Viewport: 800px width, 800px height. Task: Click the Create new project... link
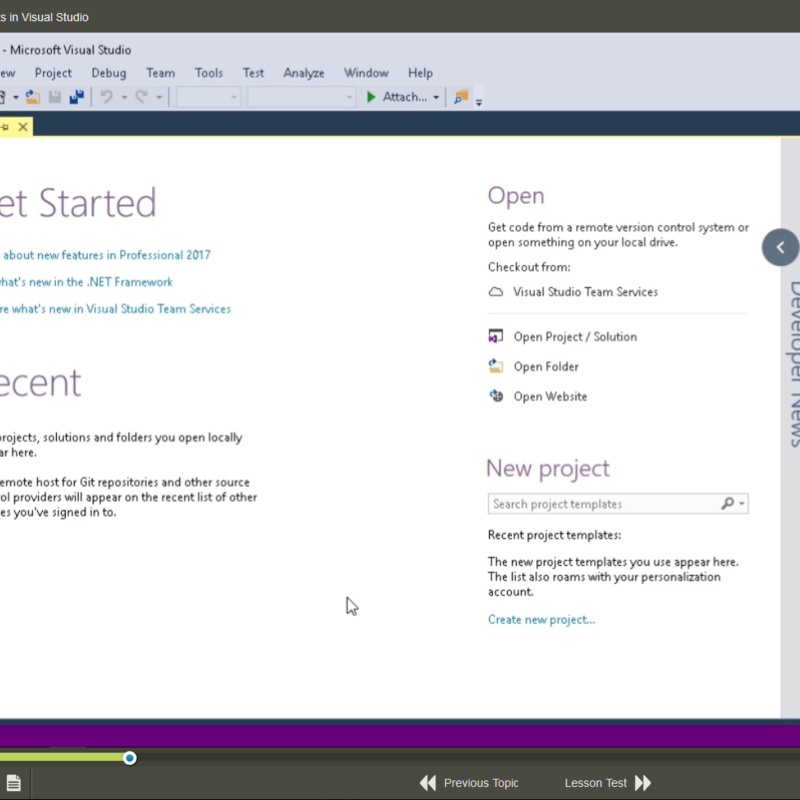coord(541,619)
